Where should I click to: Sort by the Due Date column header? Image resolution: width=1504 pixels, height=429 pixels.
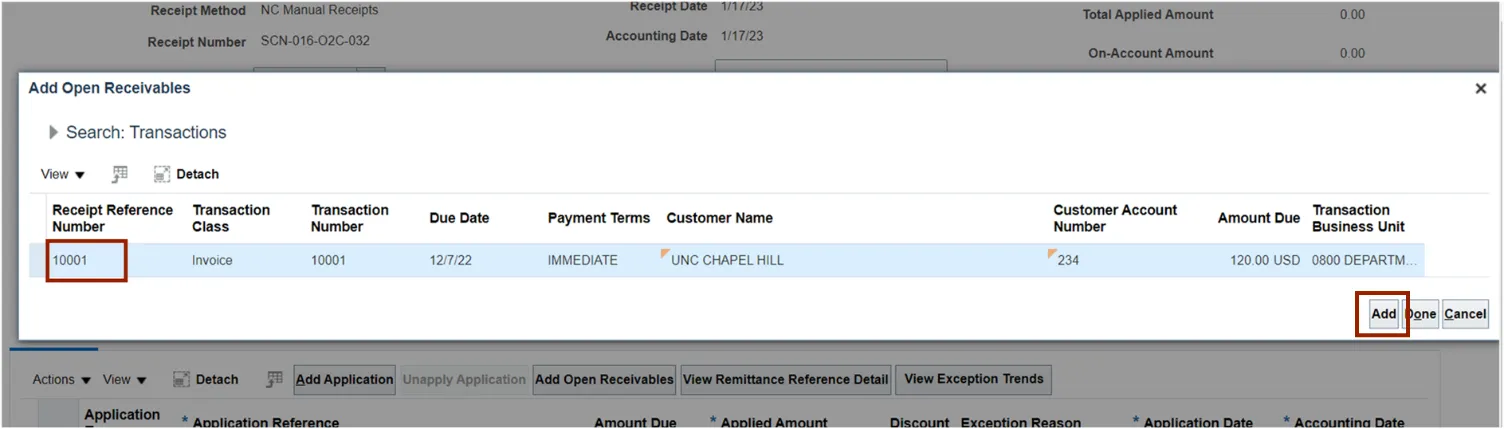459,218
